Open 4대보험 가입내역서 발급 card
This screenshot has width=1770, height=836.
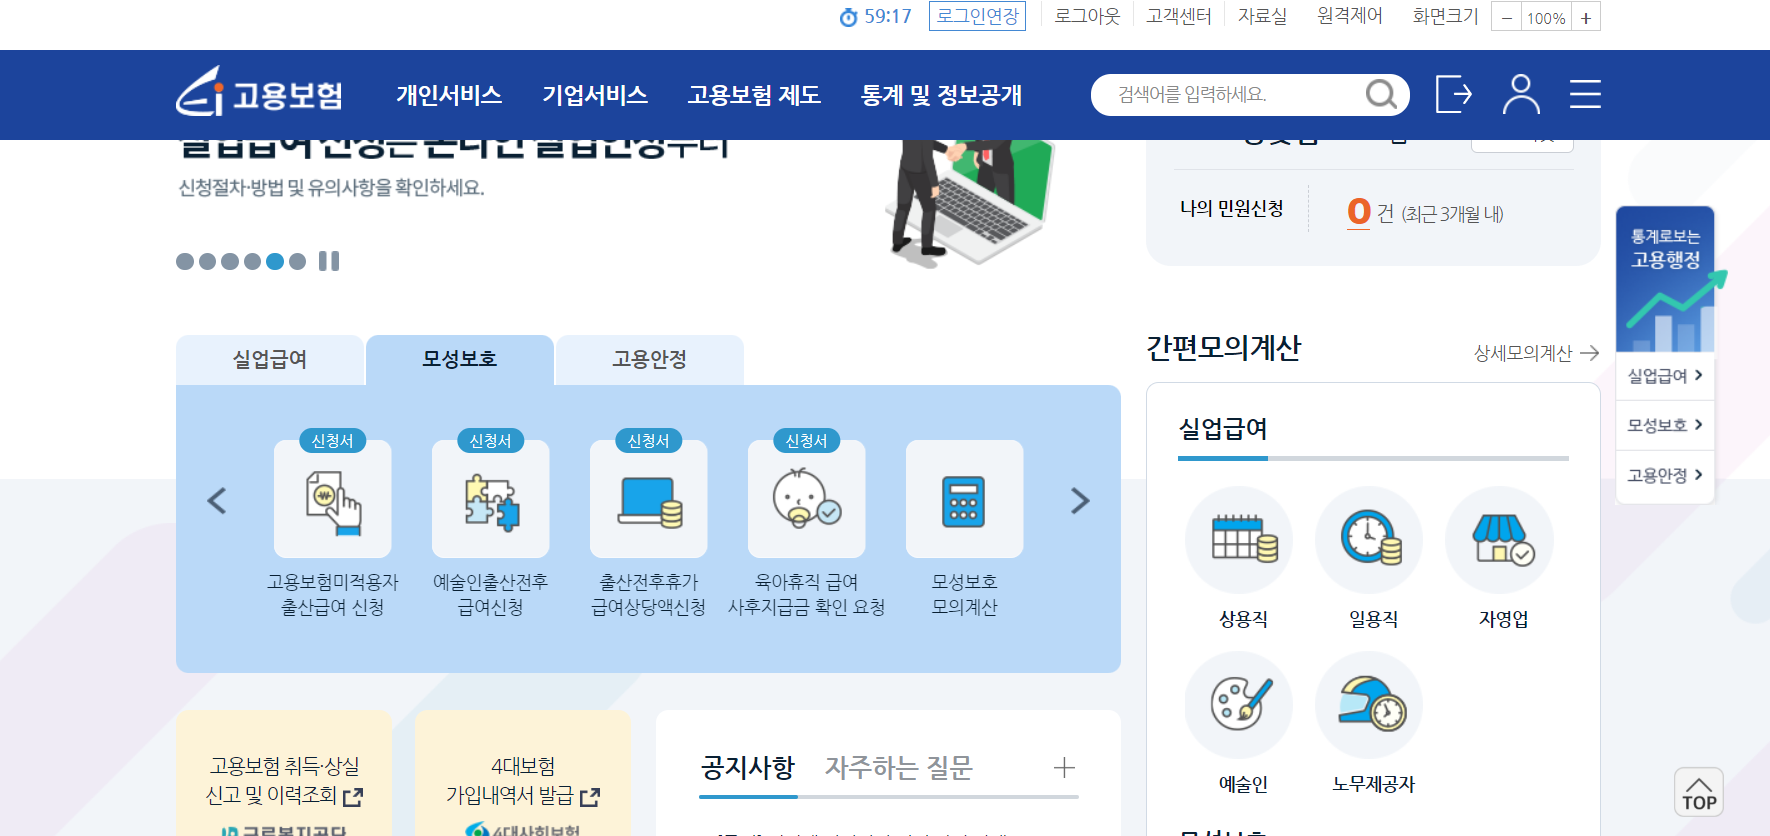(x=523, y=772)
